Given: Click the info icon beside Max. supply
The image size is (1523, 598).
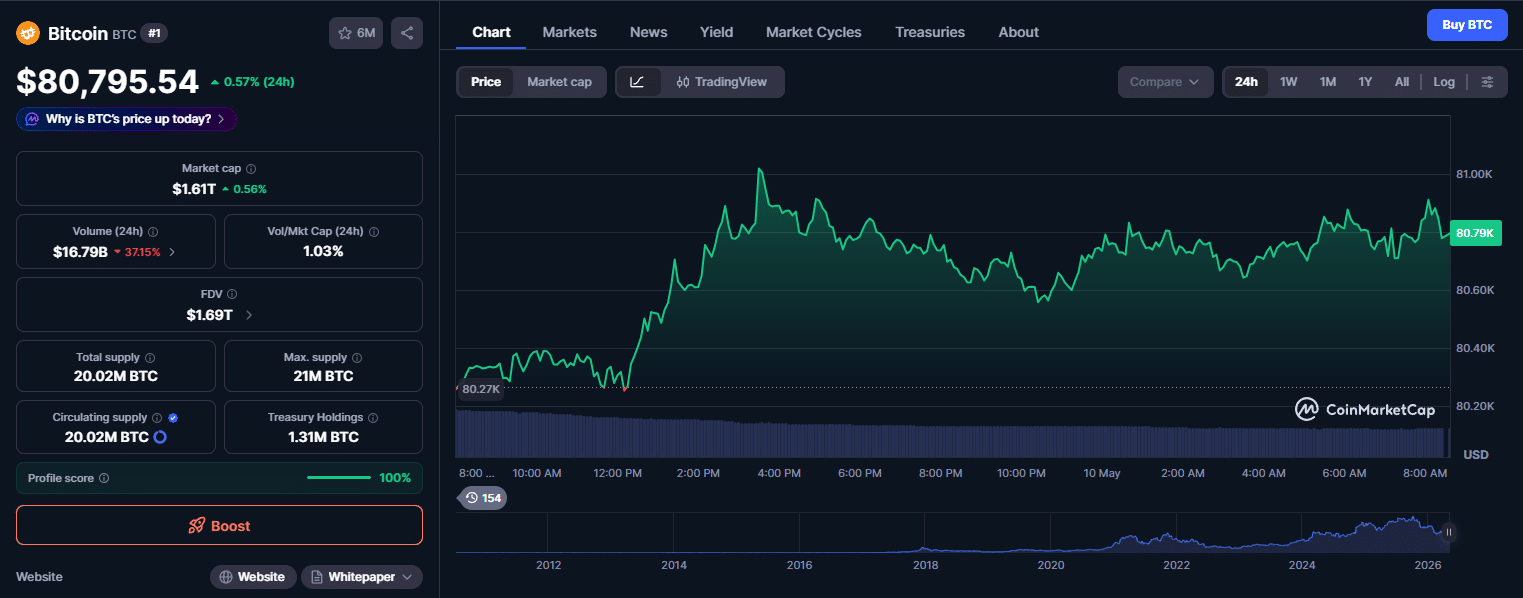Looking at the screenshot, I should coord(357,357).
